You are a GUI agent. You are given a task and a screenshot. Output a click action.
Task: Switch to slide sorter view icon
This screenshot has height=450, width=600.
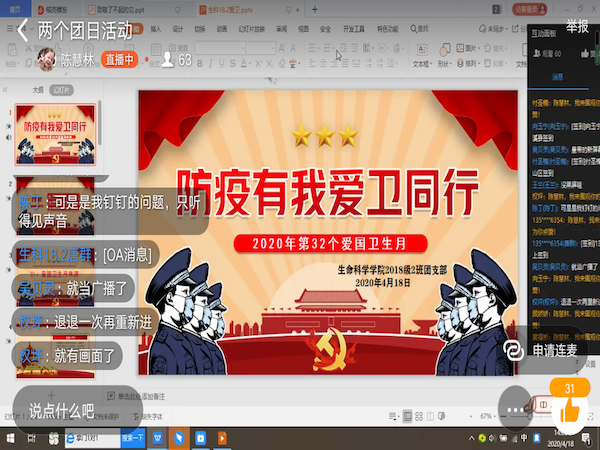click(x=419, y=416)
